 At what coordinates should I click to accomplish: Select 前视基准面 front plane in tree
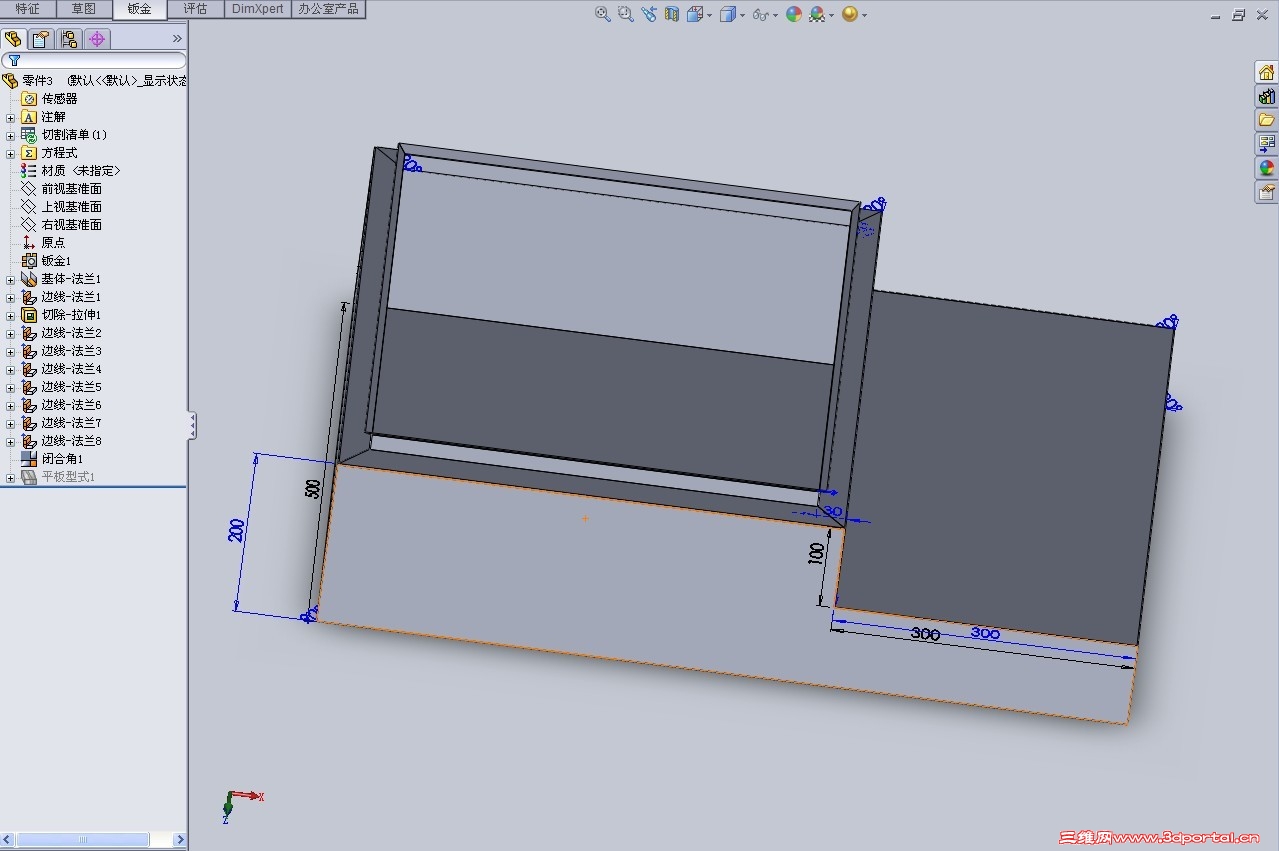(x=71, y=188)
